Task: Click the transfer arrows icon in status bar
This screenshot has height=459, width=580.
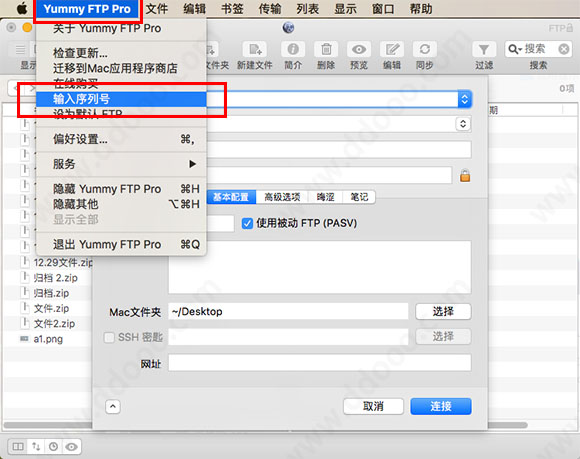Action: 36,446
